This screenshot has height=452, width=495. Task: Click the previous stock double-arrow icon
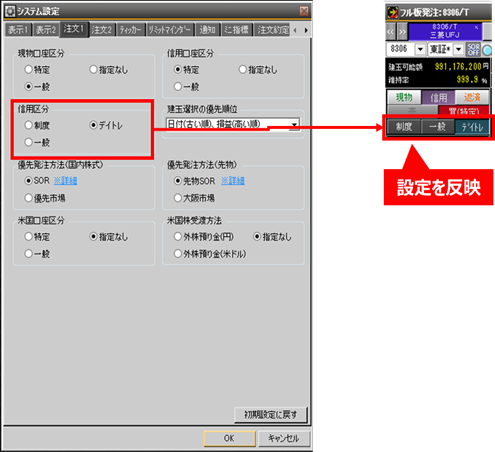pos(391,32)
